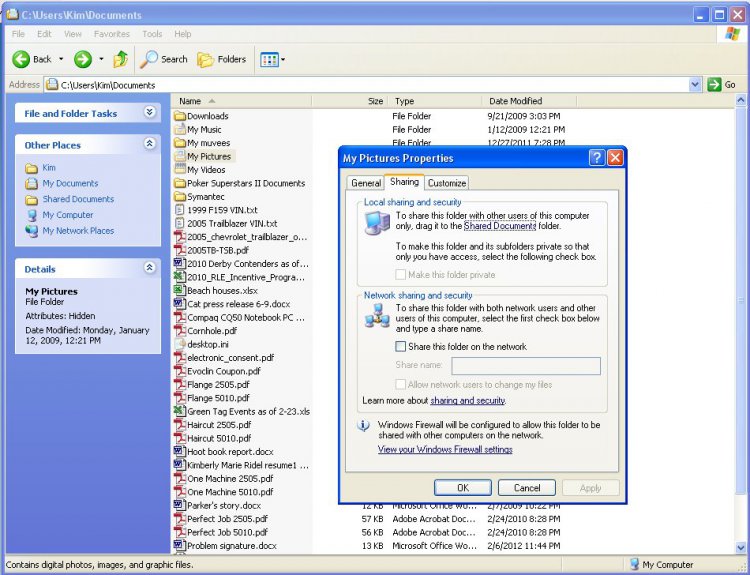The height and width of the screenshot is (575, 750).
Task: Select the 2005TB-TSB.pdf file icon
Action: click(180, 250)
